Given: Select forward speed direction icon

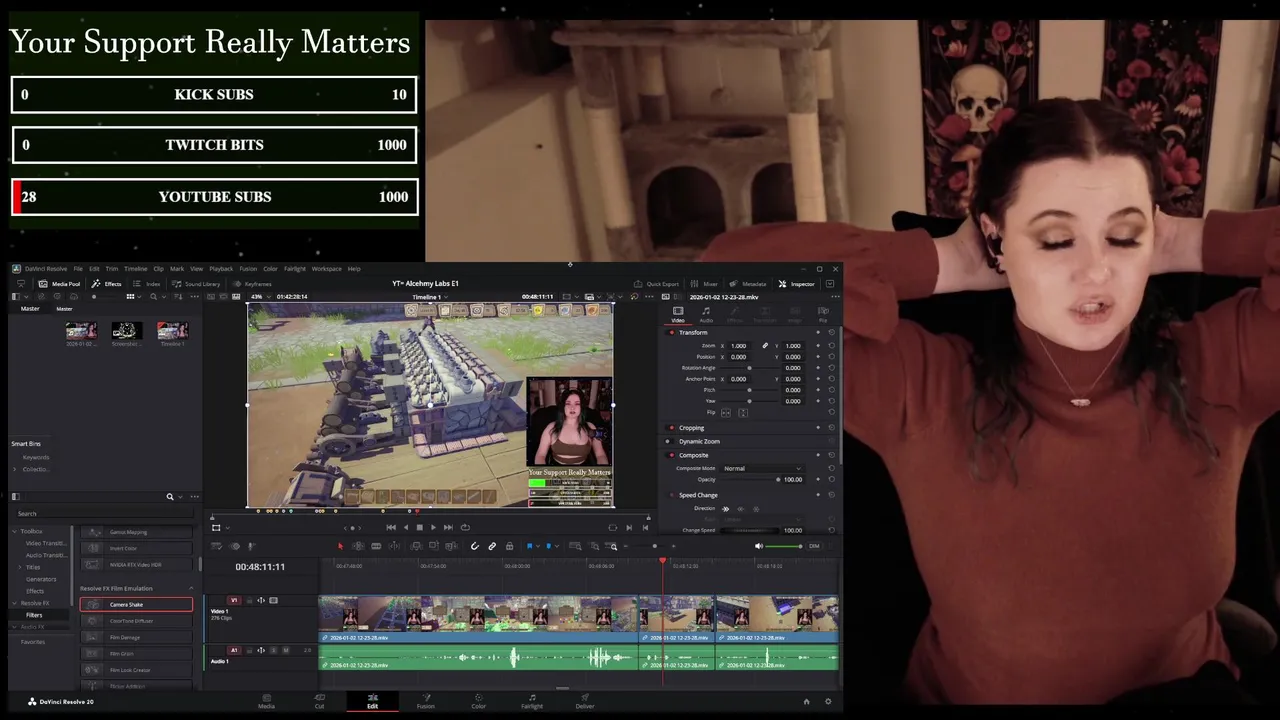Looking at the screenshot, I should point(726,508).
